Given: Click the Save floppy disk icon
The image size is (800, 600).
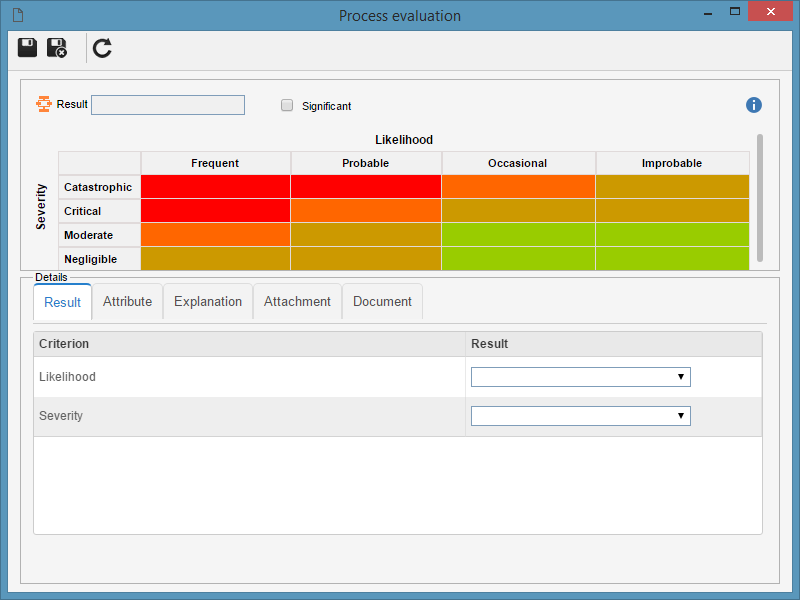Looking at the screenshot, I should 28,47.
